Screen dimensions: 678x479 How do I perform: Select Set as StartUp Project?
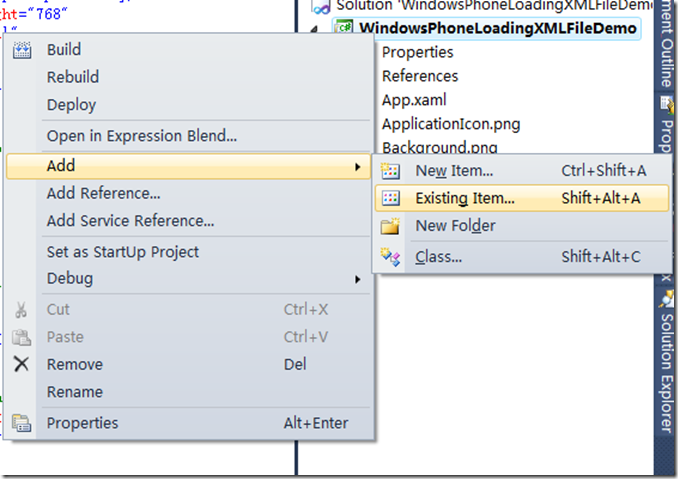[x=188, y=252]
